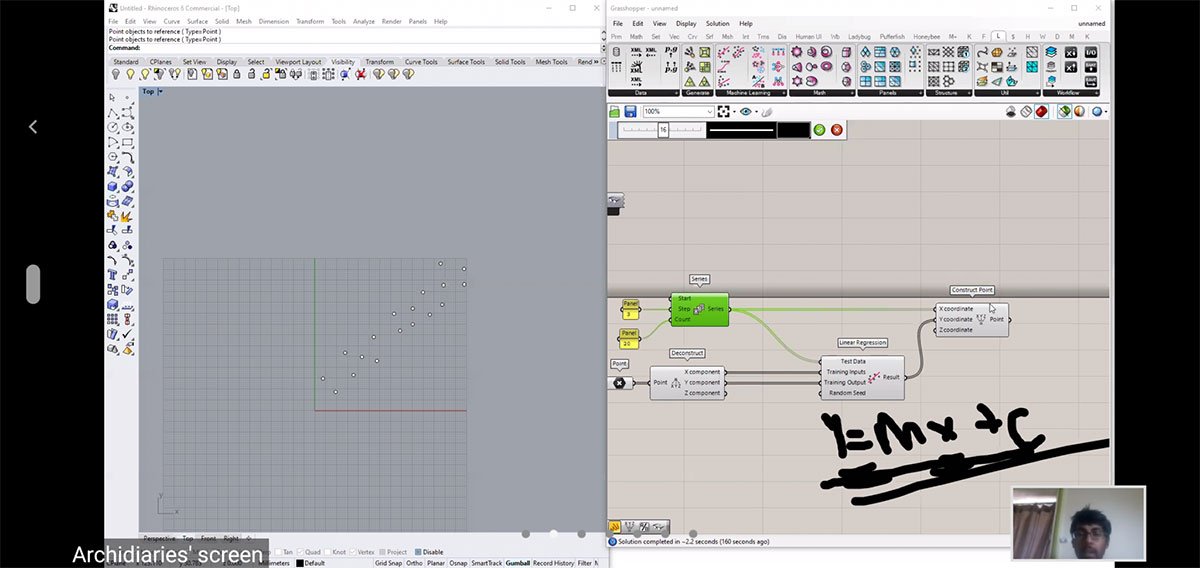Toggle Grid Snap in the status bar

click(x=388, y=563)
